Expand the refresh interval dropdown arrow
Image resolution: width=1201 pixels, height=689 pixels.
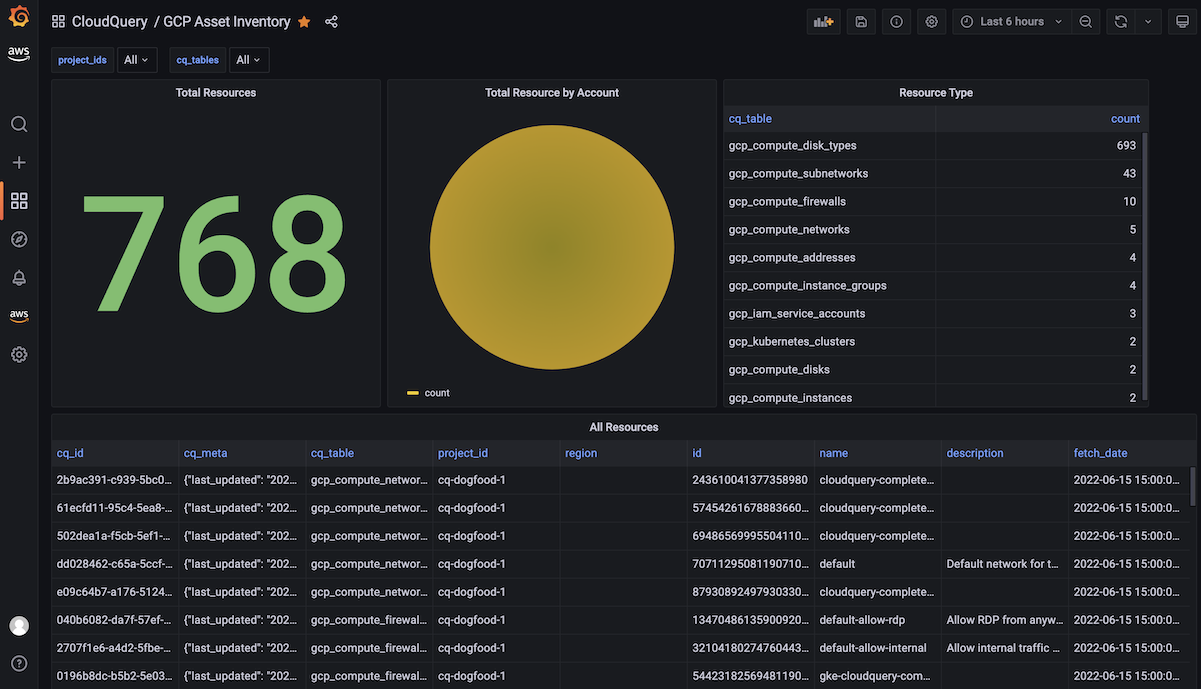click(1148, 22)
